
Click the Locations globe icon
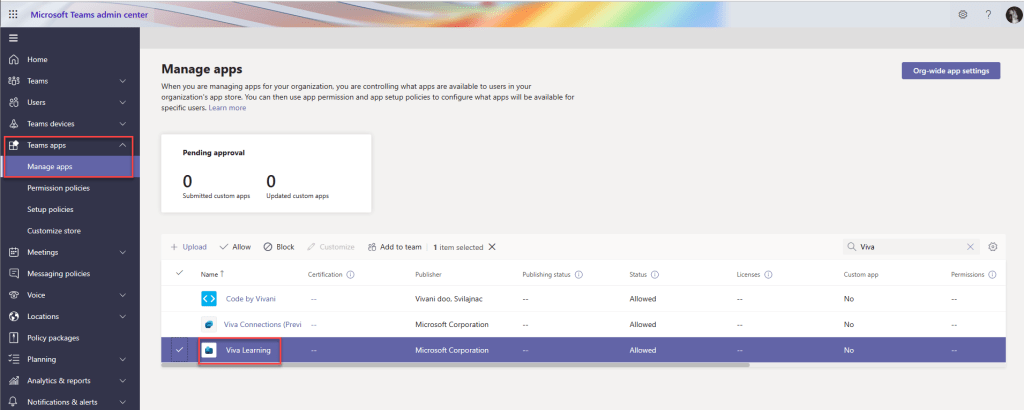point(14,317)
